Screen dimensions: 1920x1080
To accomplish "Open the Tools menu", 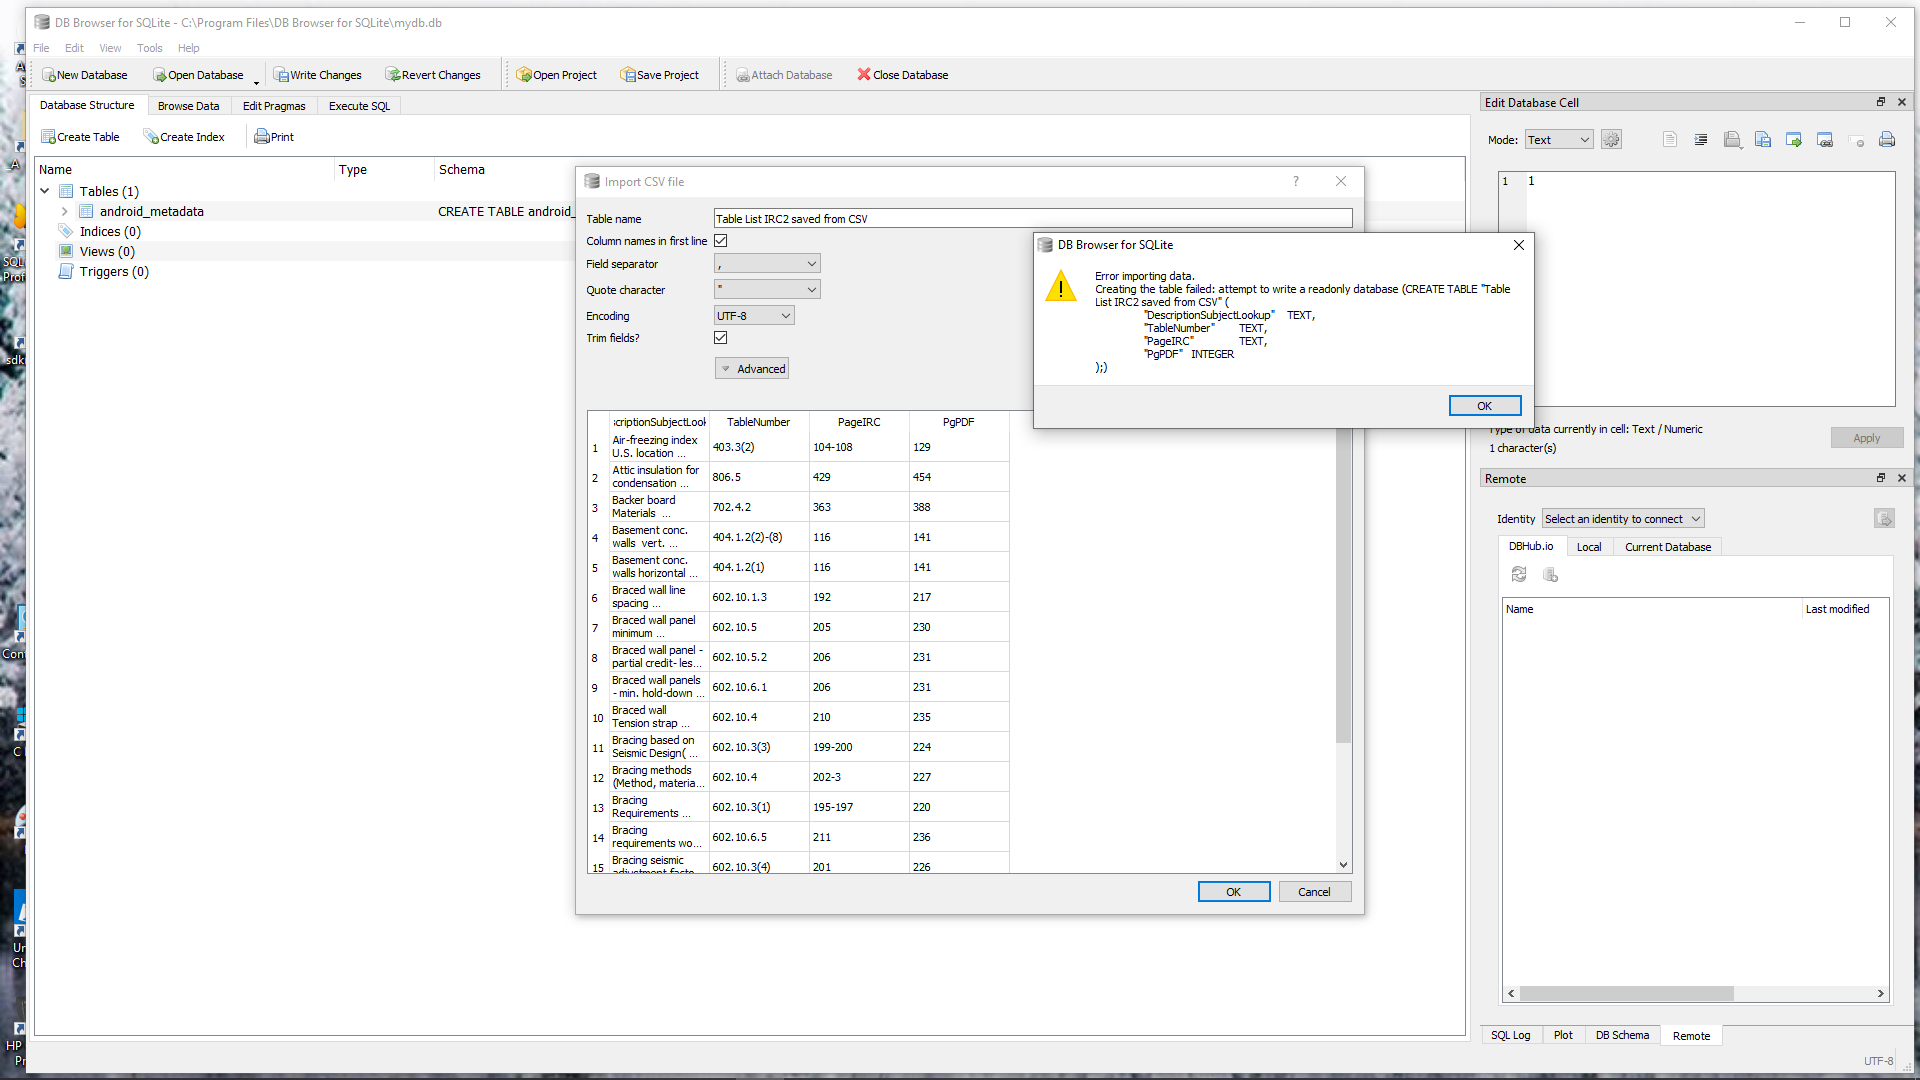I will [x=149, y=48].
